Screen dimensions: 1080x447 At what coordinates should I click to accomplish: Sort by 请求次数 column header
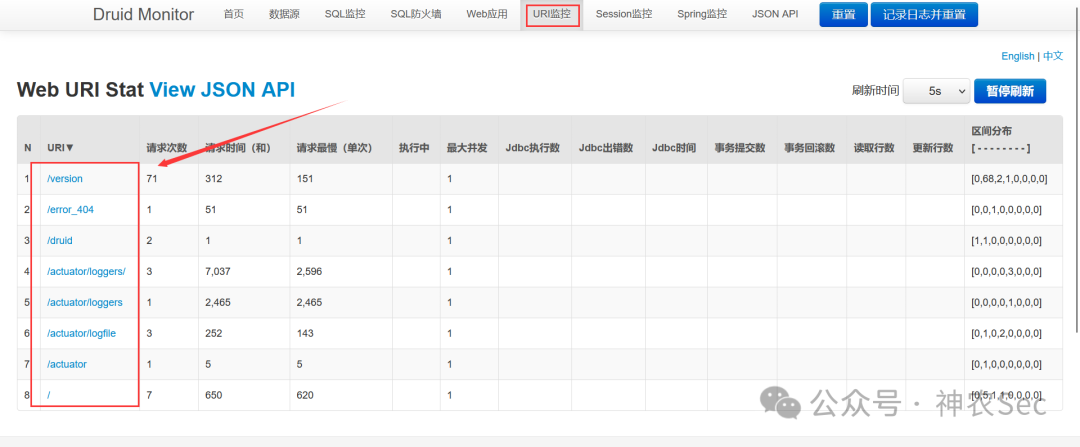167,147
